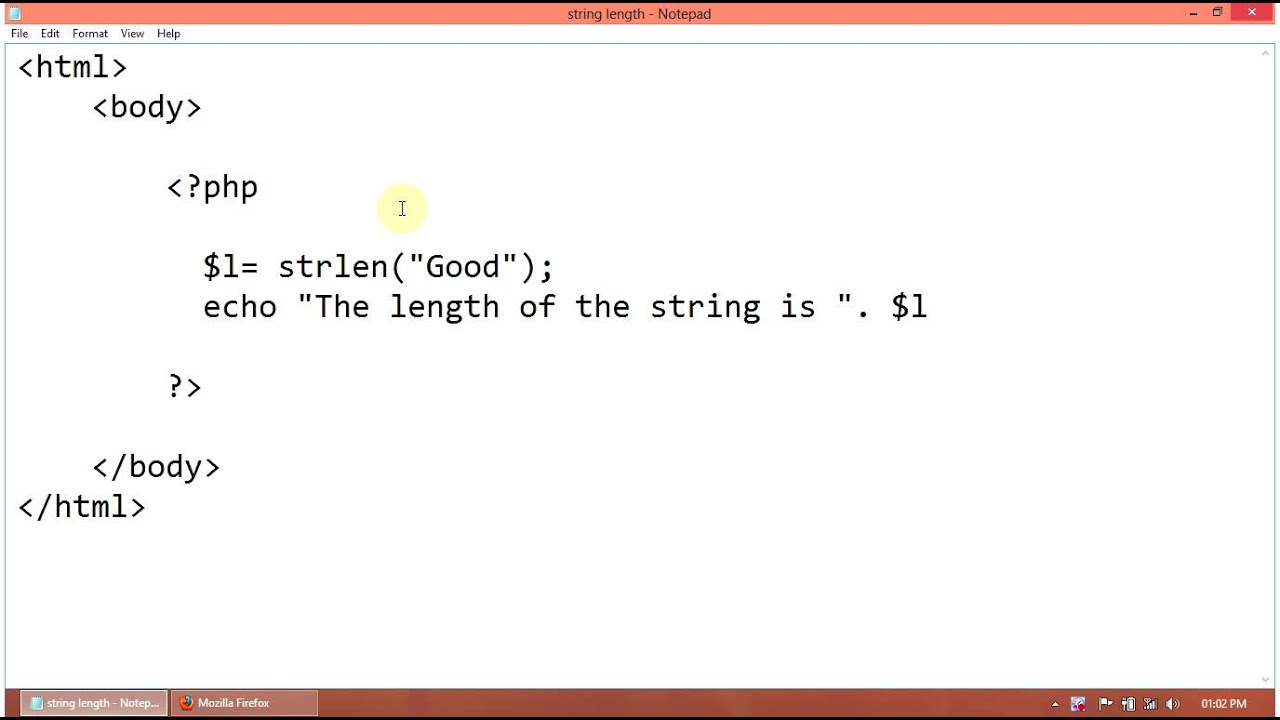This screenshot has height=720, width=1280.
Task: Minimize the Notepad window
Action: [x=1193, y=13]
